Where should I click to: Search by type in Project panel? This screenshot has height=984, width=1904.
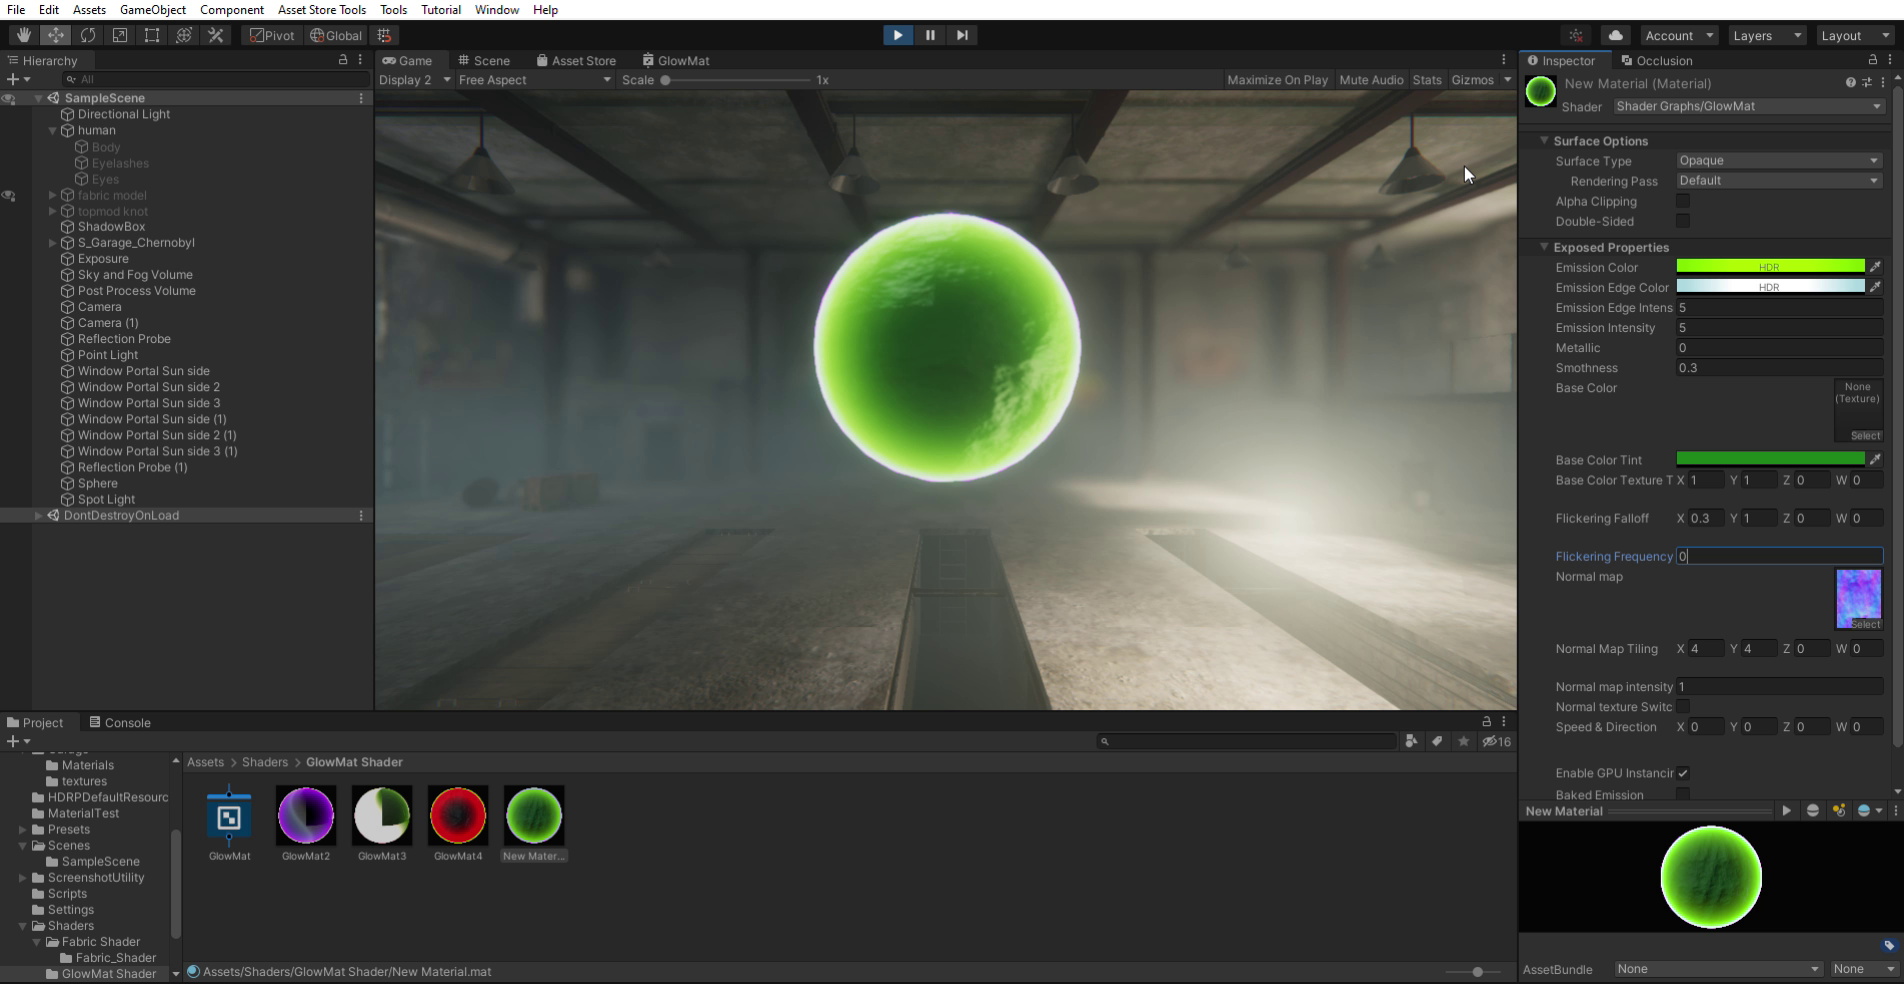click(x=1411, y=741)
